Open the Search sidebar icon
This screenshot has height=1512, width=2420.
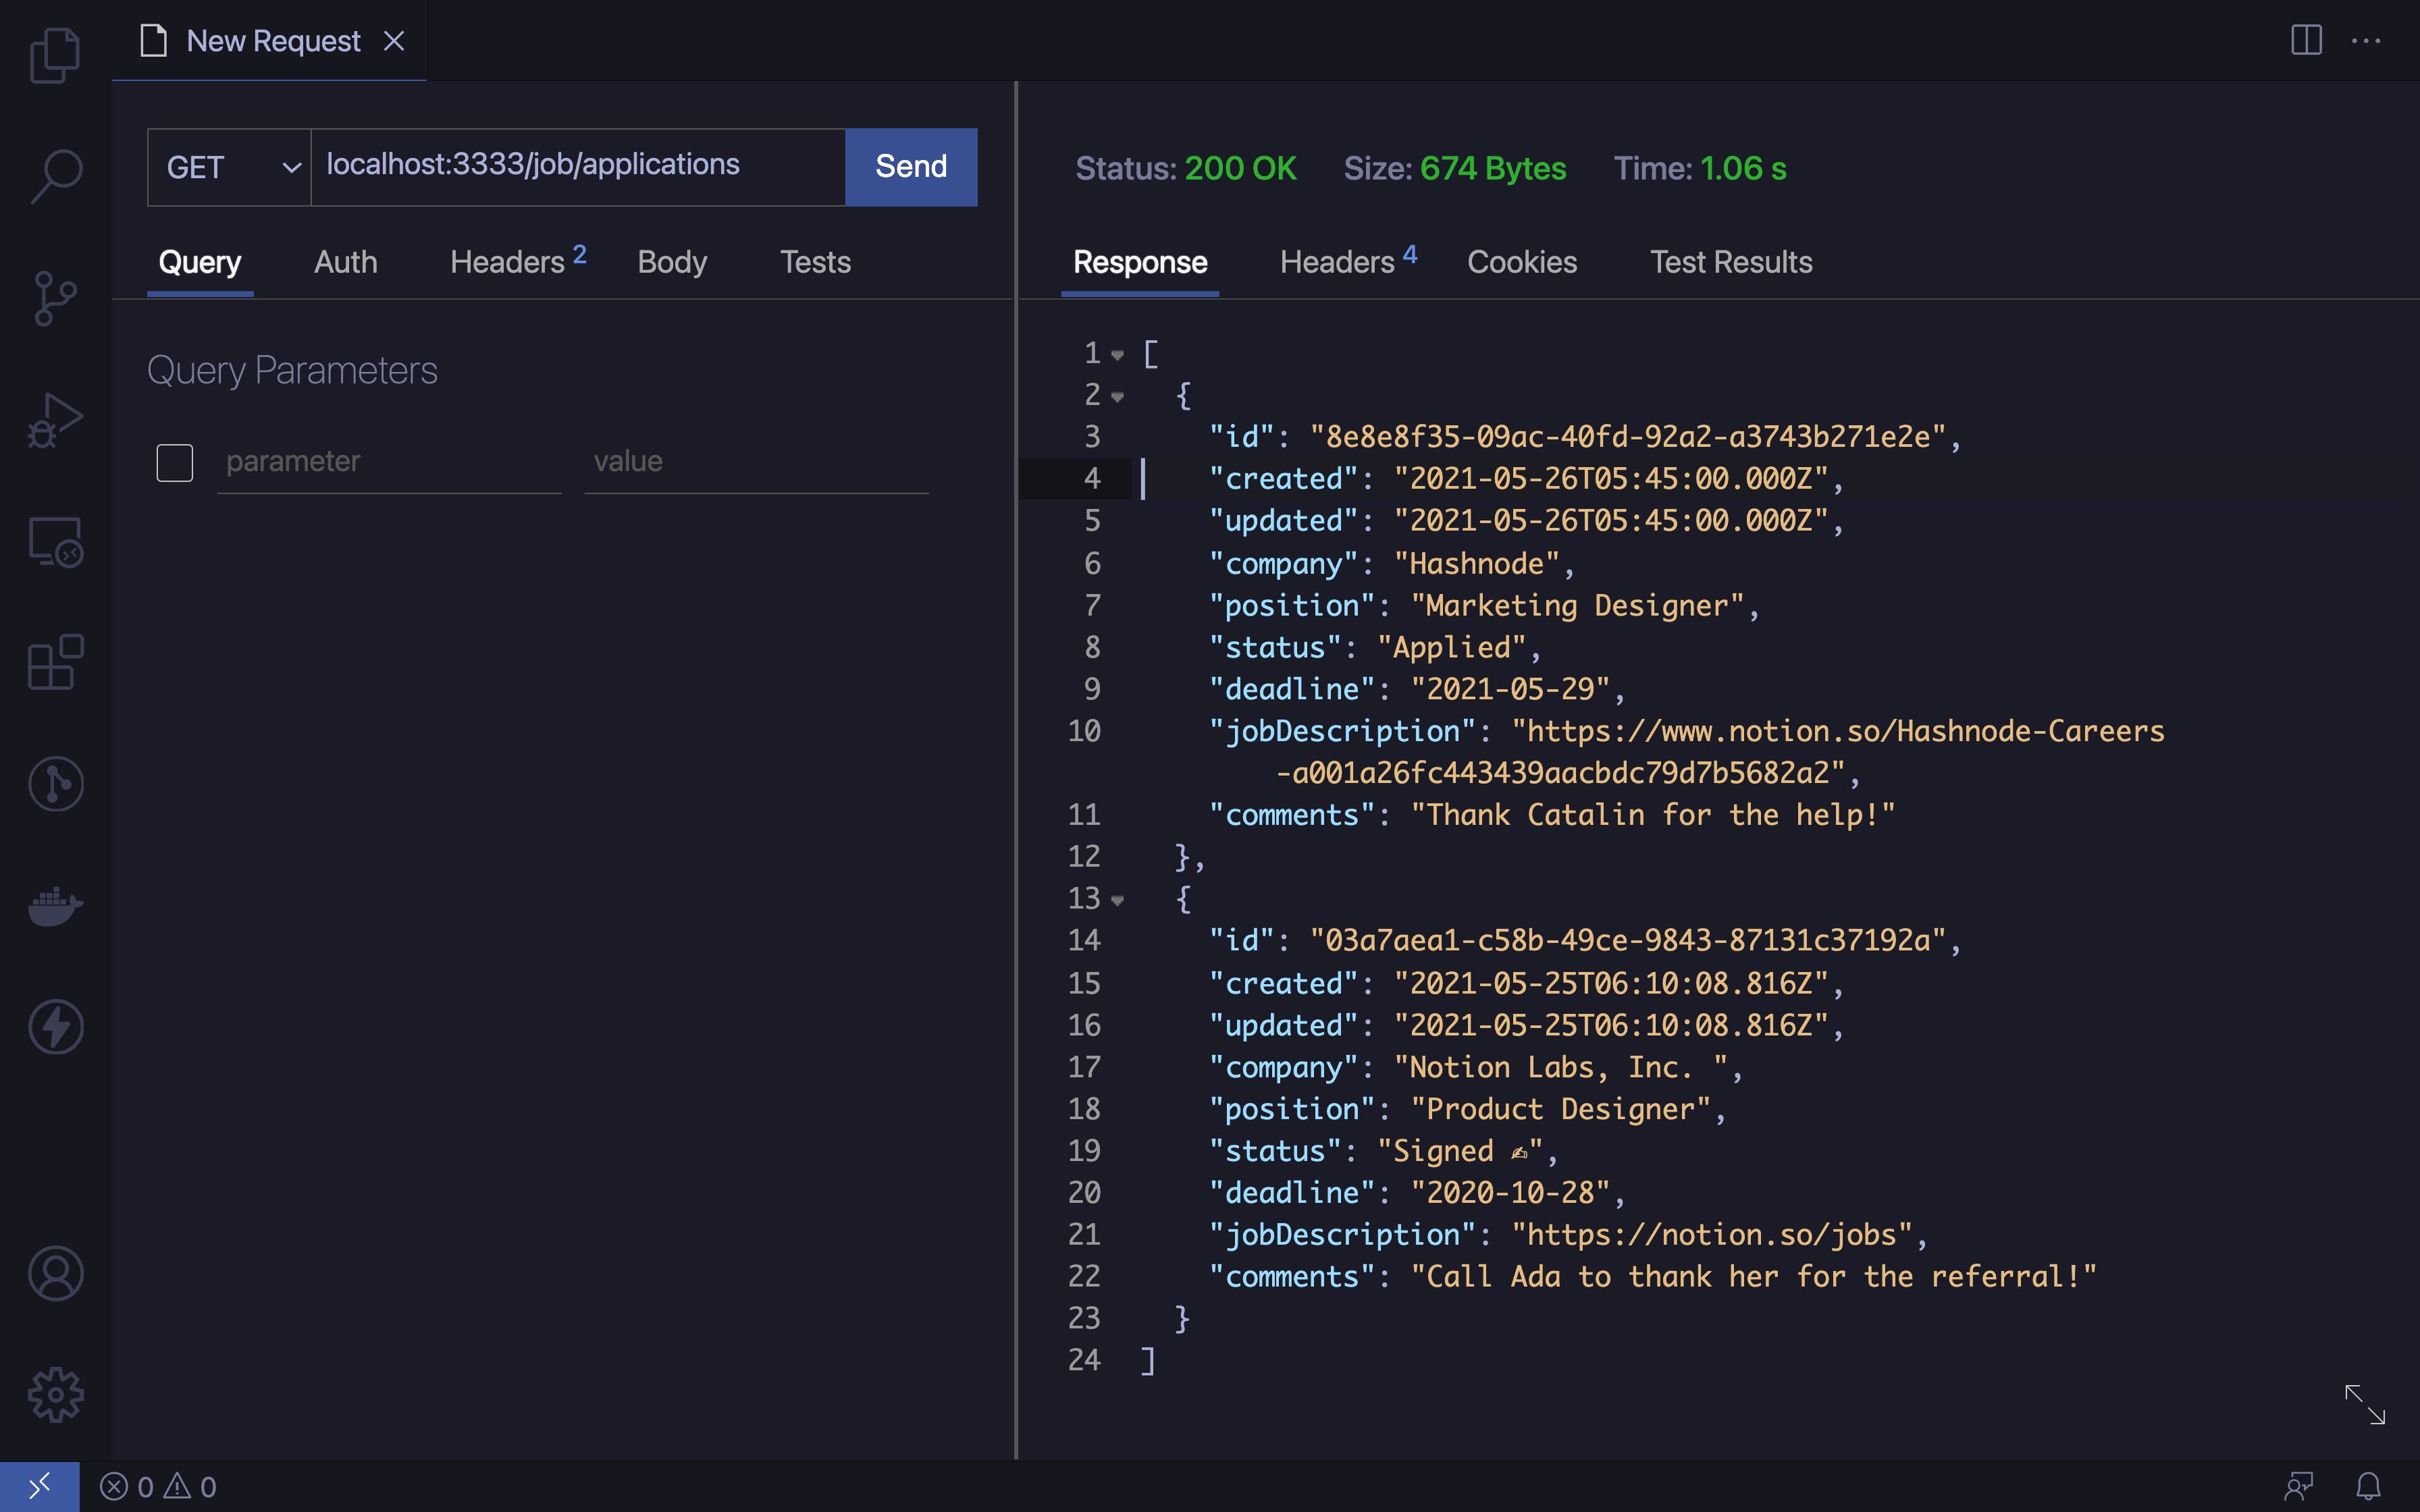(55, 176)
